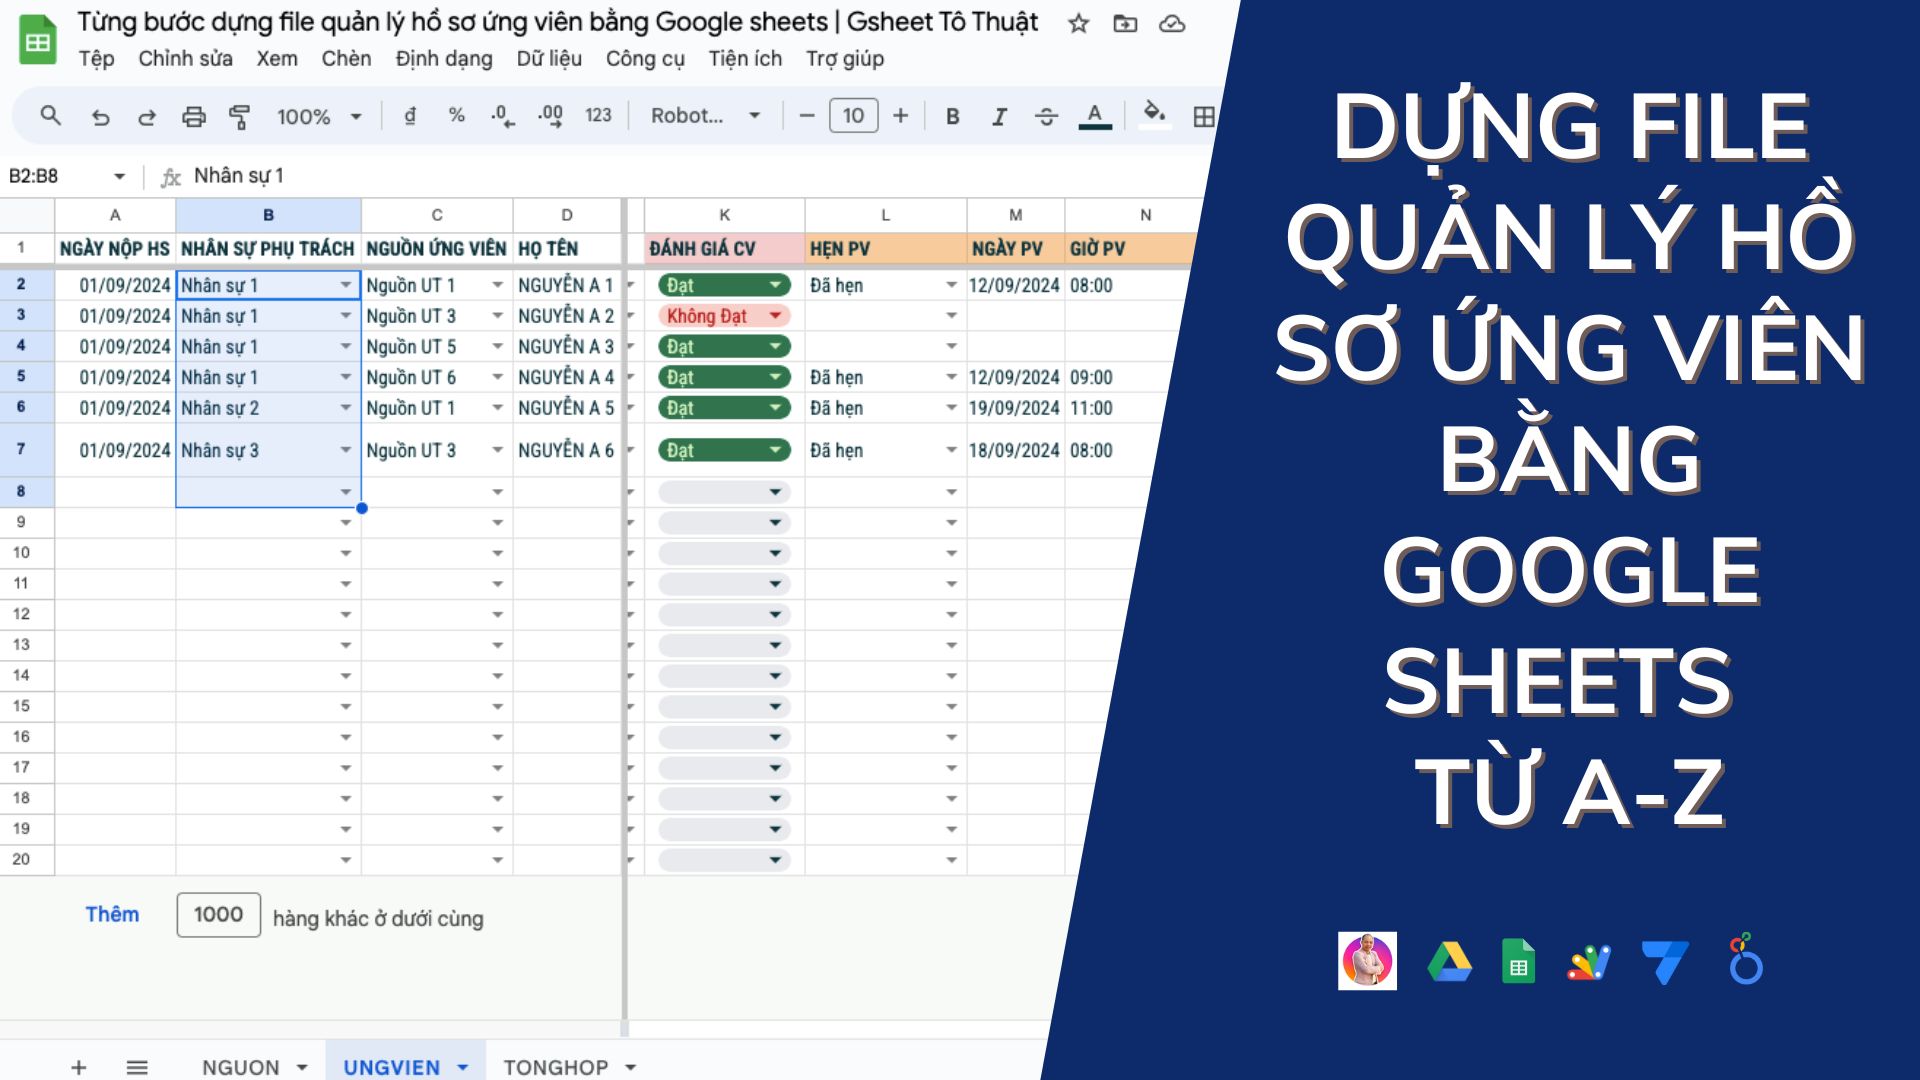This screenshot has width=1920, height=1080.
Task: Click the print icon
Action: click(x=192, y=116)
